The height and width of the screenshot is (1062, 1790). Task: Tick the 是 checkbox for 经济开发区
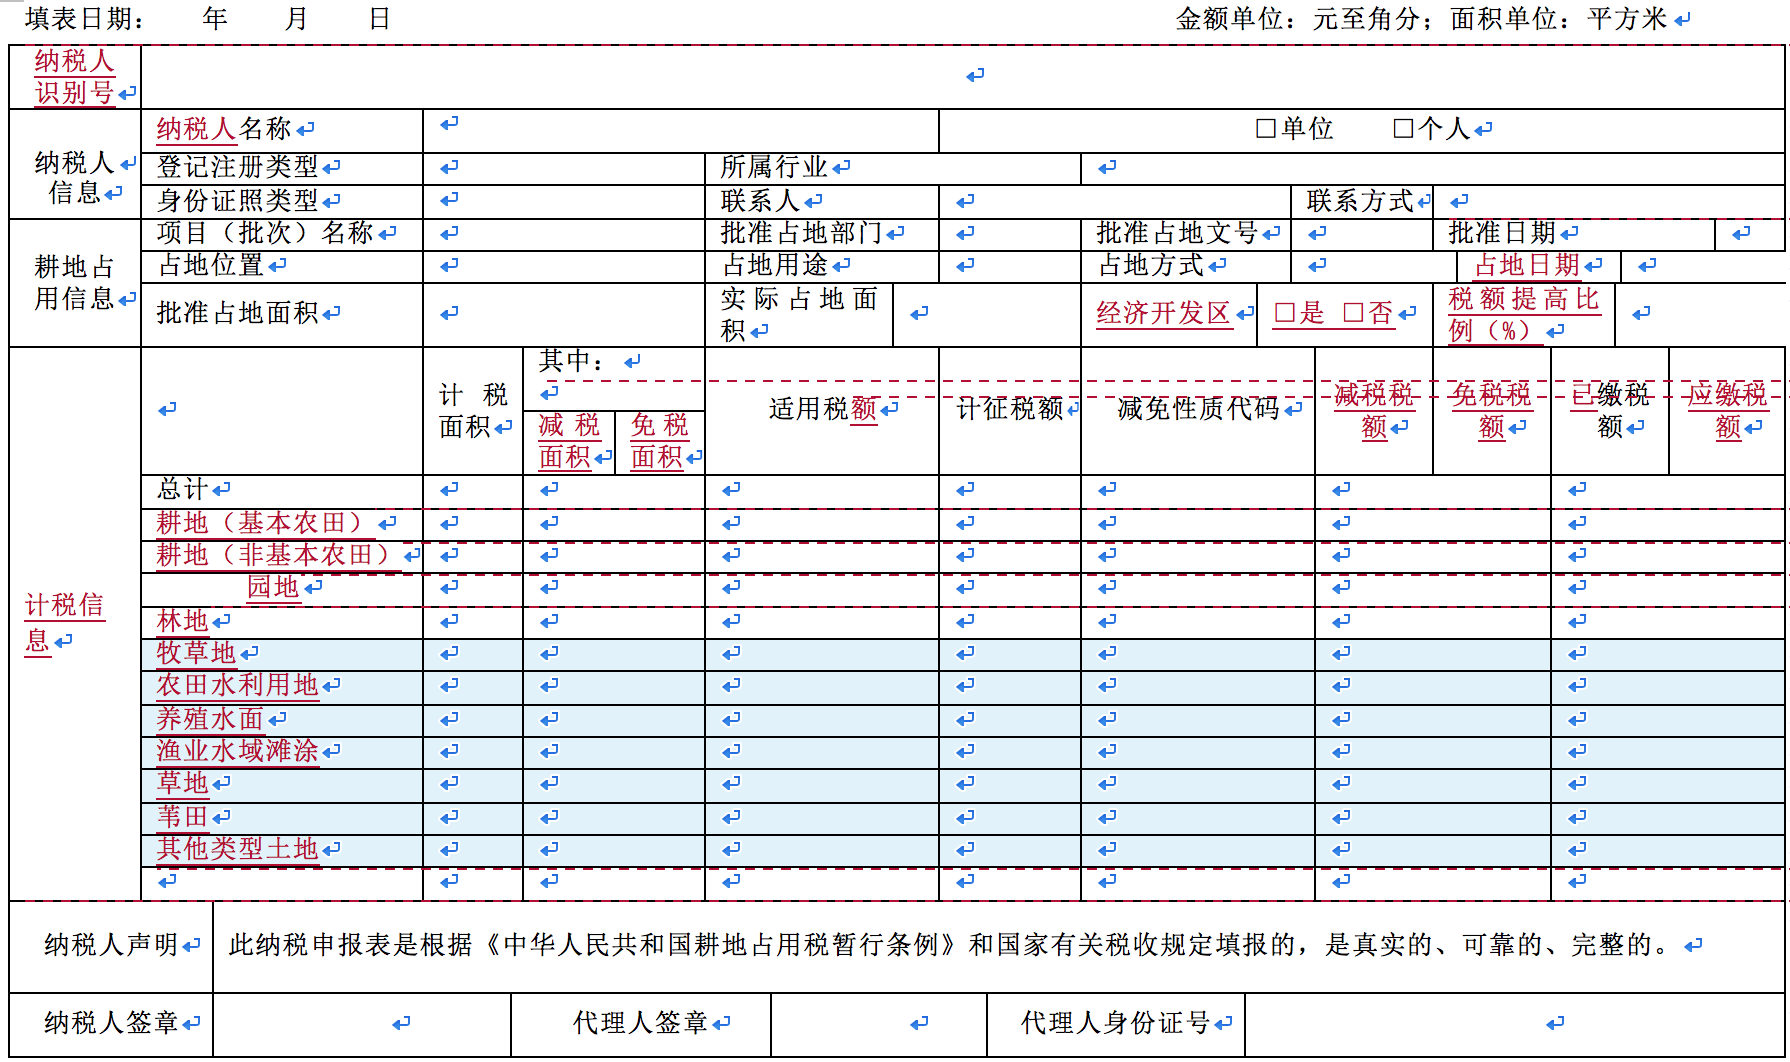point(1284,313)
